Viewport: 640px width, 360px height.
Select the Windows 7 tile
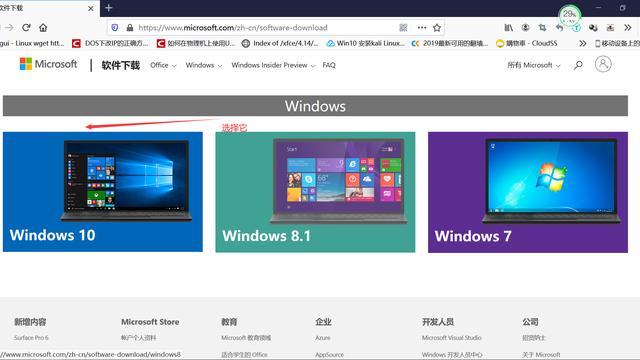point(528,192)
